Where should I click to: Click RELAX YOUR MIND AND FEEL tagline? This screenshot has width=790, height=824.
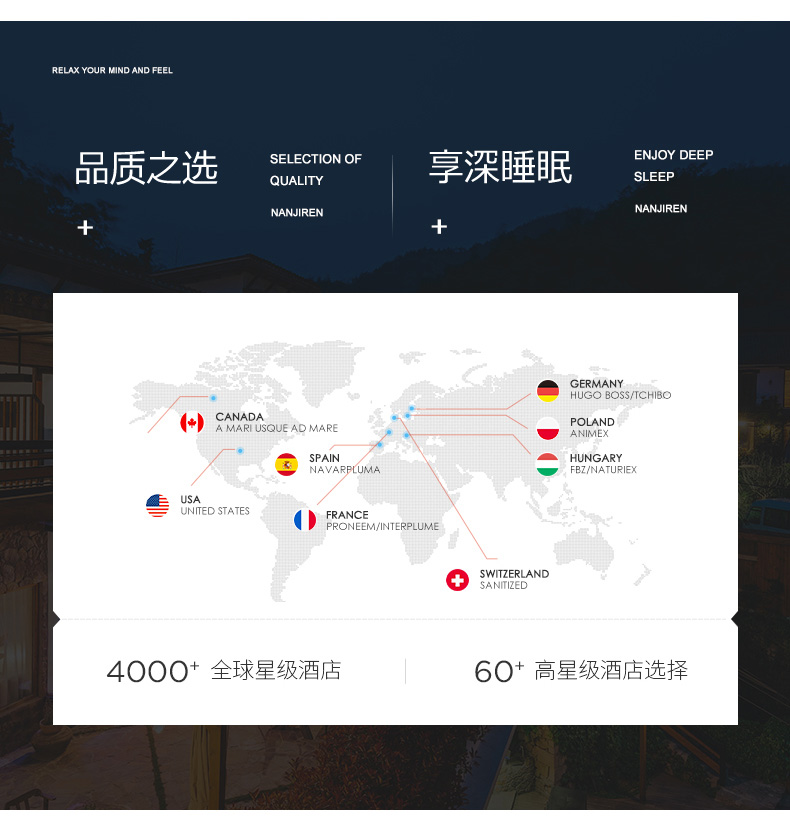coord(112,70)
